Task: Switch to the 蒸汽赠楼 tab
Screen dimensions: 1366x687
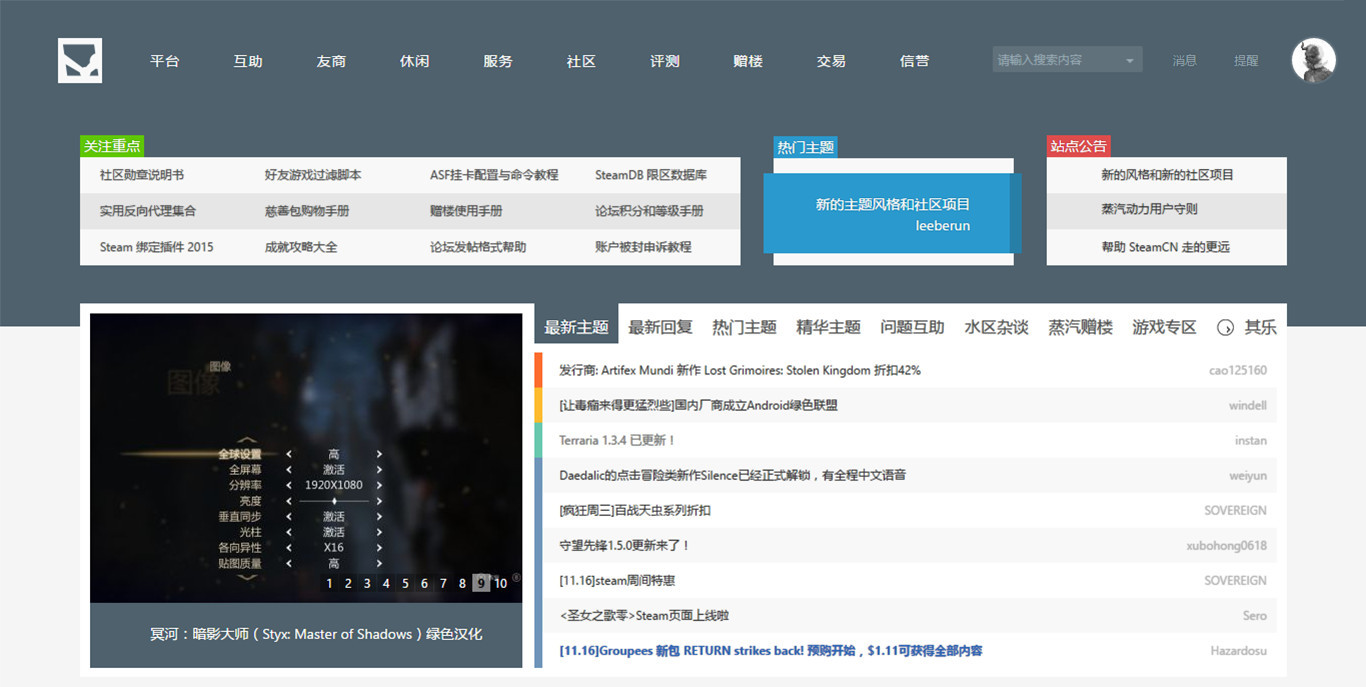Action: click(1080, 327)
